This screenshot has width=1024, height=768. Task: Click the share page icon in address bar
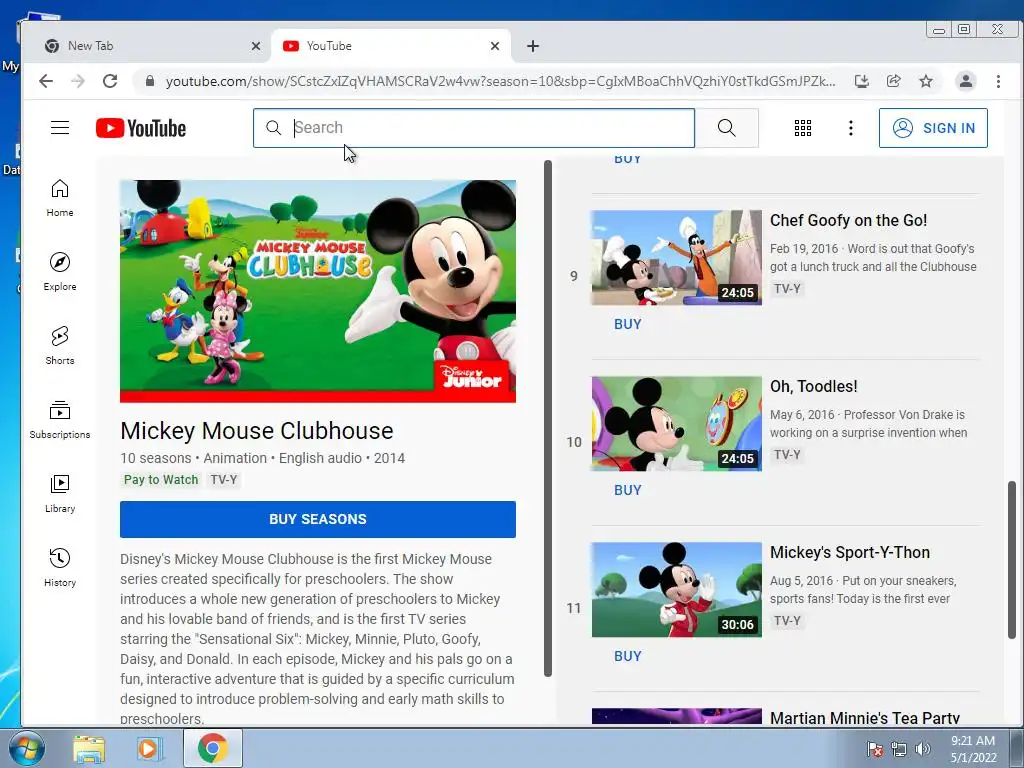click(x=893, y=81)
